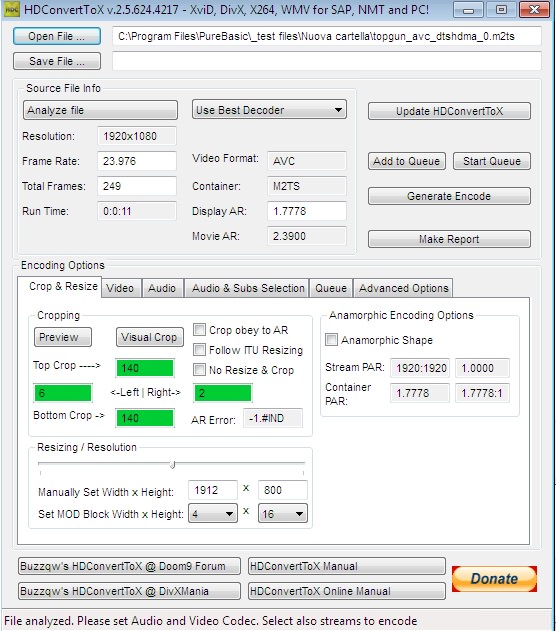Click the Start Queue button
The height and width of the screenshot is (631, 556).
click(492, 161)
